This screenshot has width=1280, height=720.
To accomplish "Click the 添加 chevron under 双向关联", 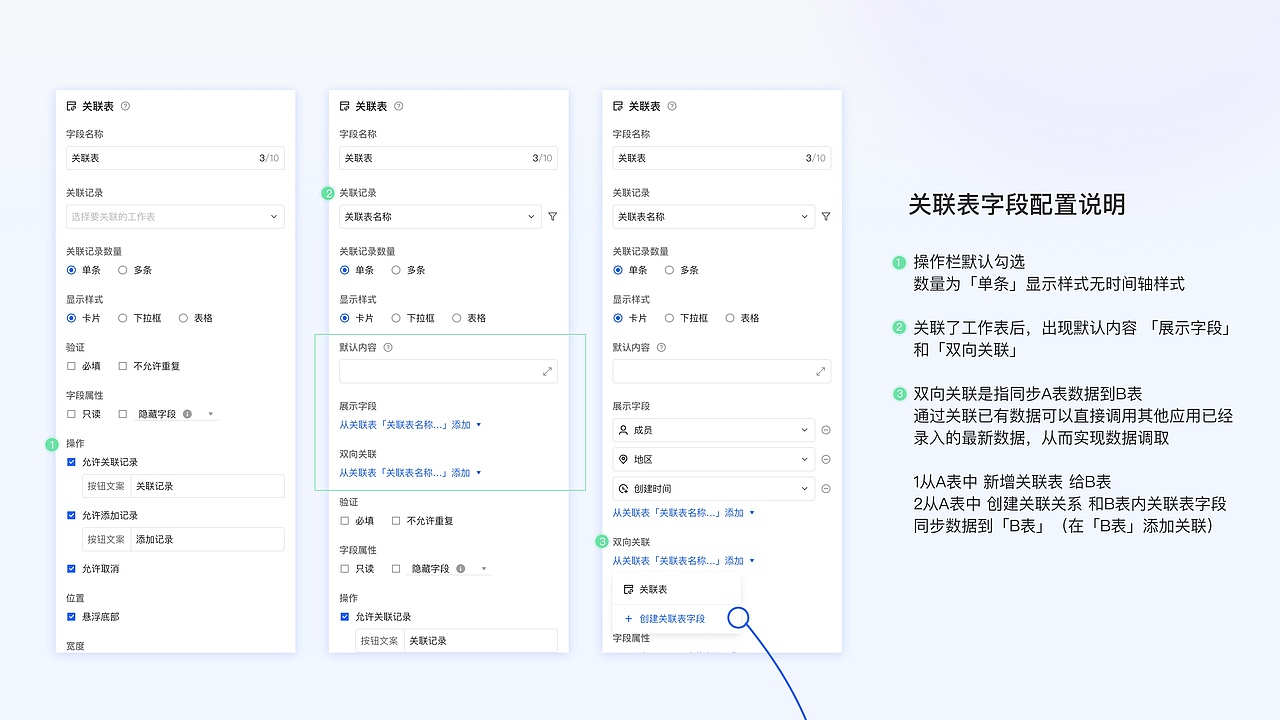I will [x=751, y=560].
